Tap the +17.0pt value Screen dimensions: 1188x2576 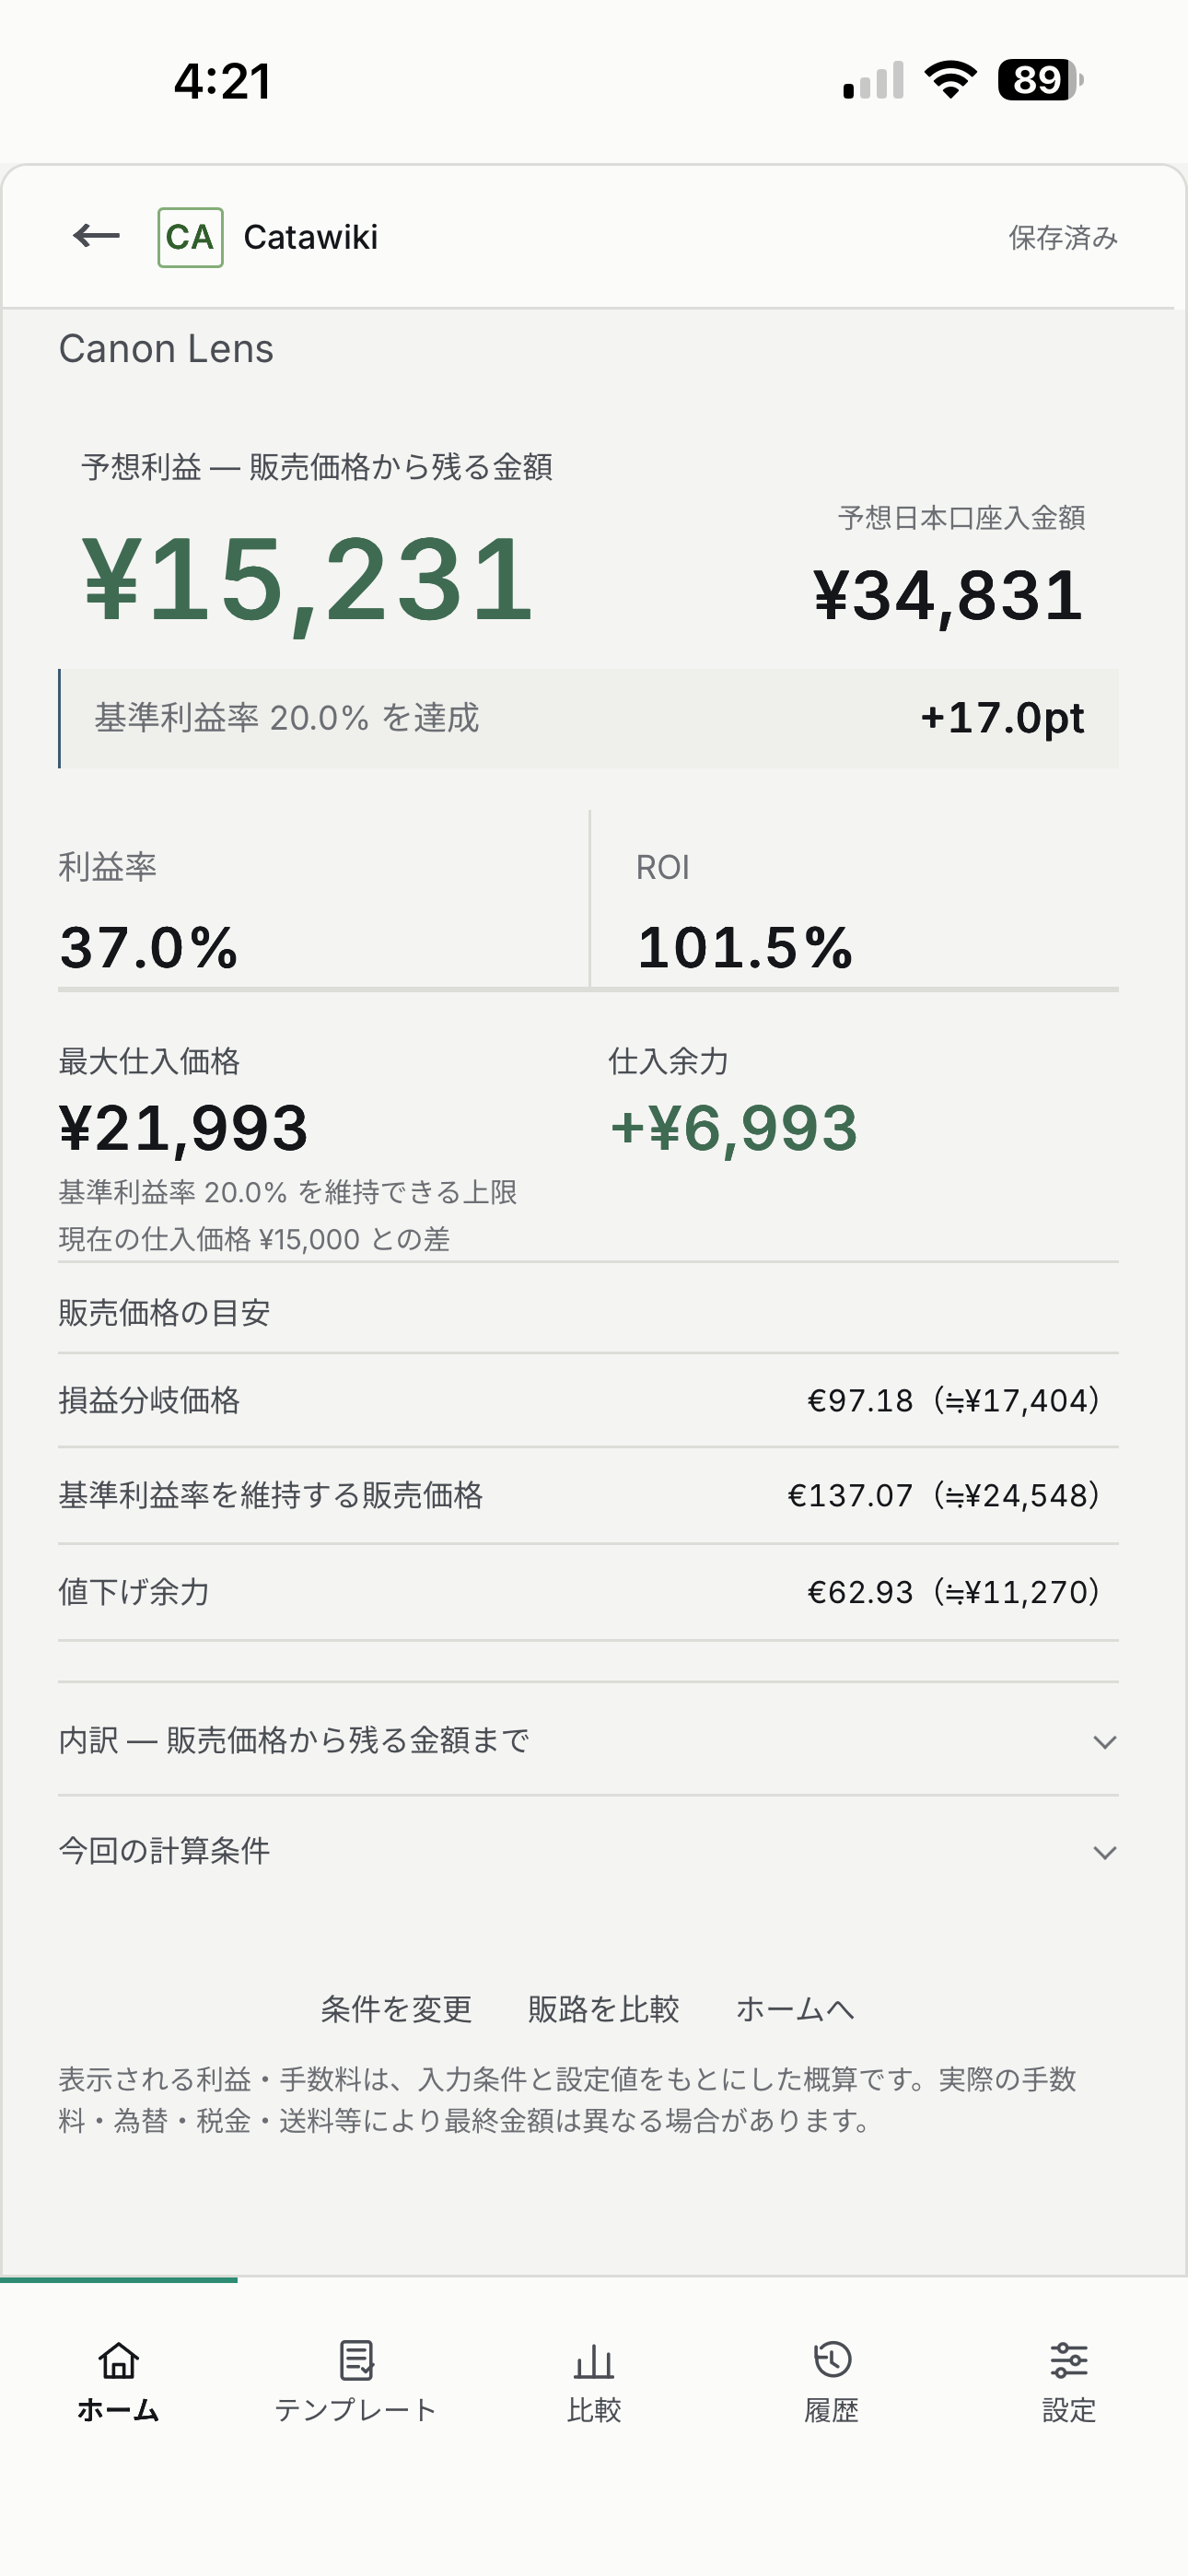pyautogui.click(x=1002, y=718)
